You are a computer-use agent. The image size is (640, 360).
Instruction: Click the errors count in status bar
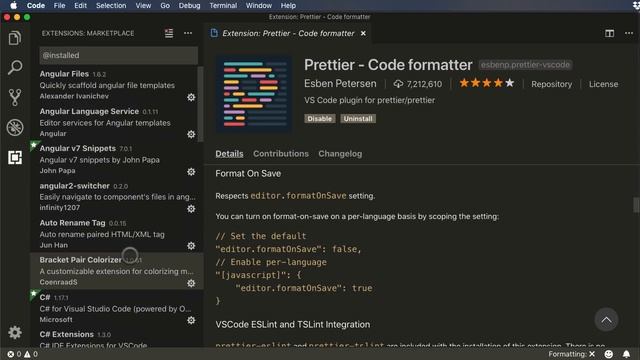point(14,354)
